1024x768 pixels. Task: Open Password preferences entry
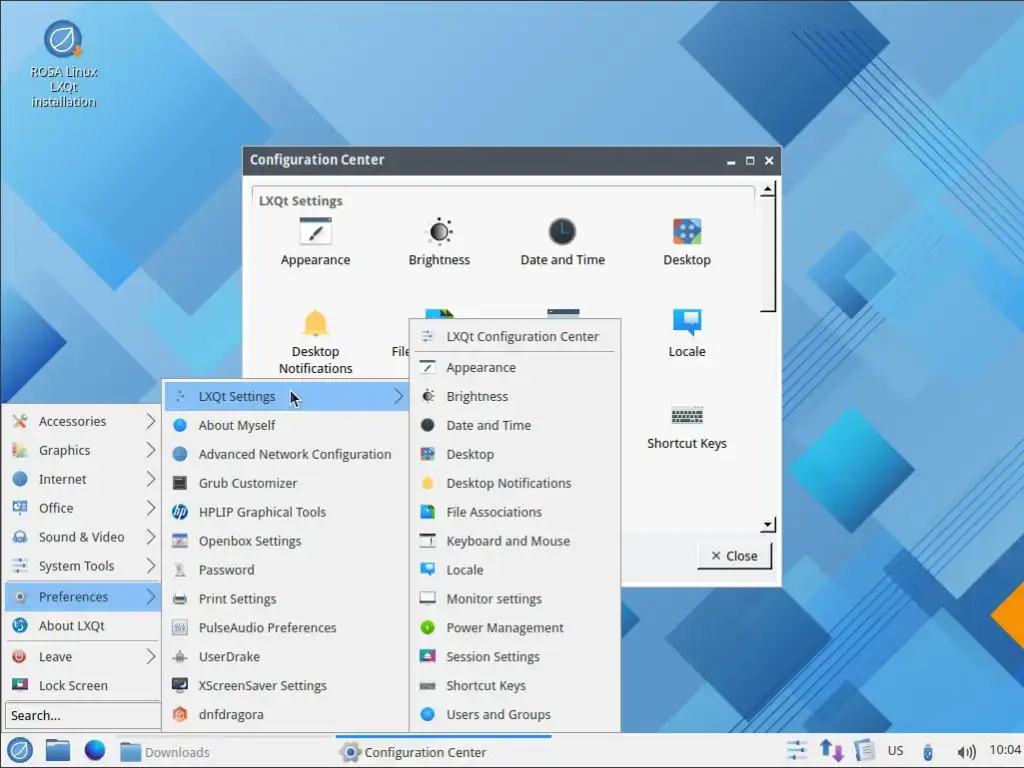287,569
